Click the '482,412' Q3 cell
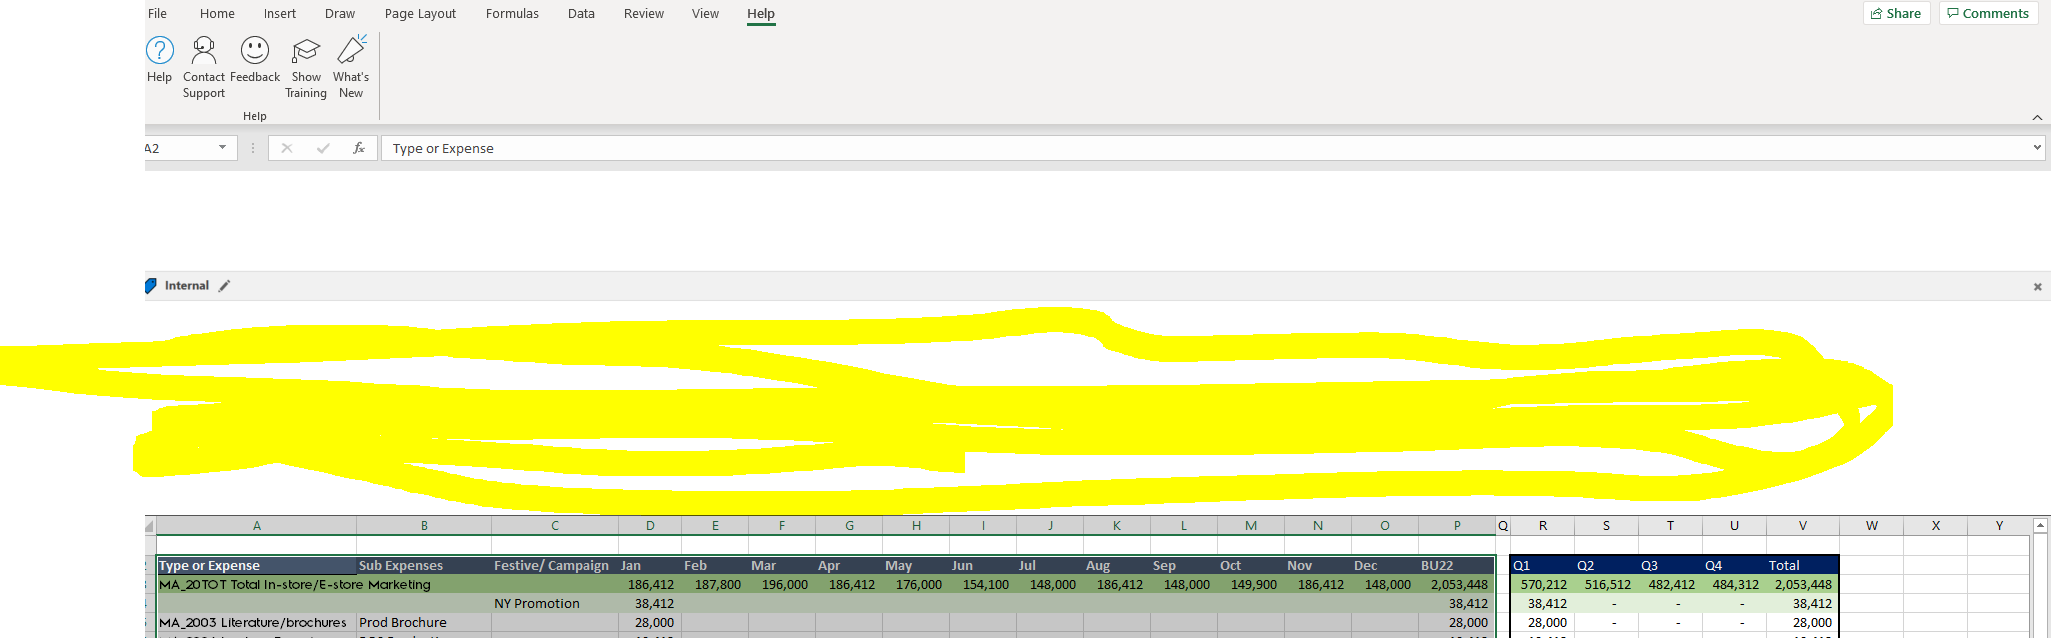The height and width of the screenshot is (638, 2051). [1671, 585]
